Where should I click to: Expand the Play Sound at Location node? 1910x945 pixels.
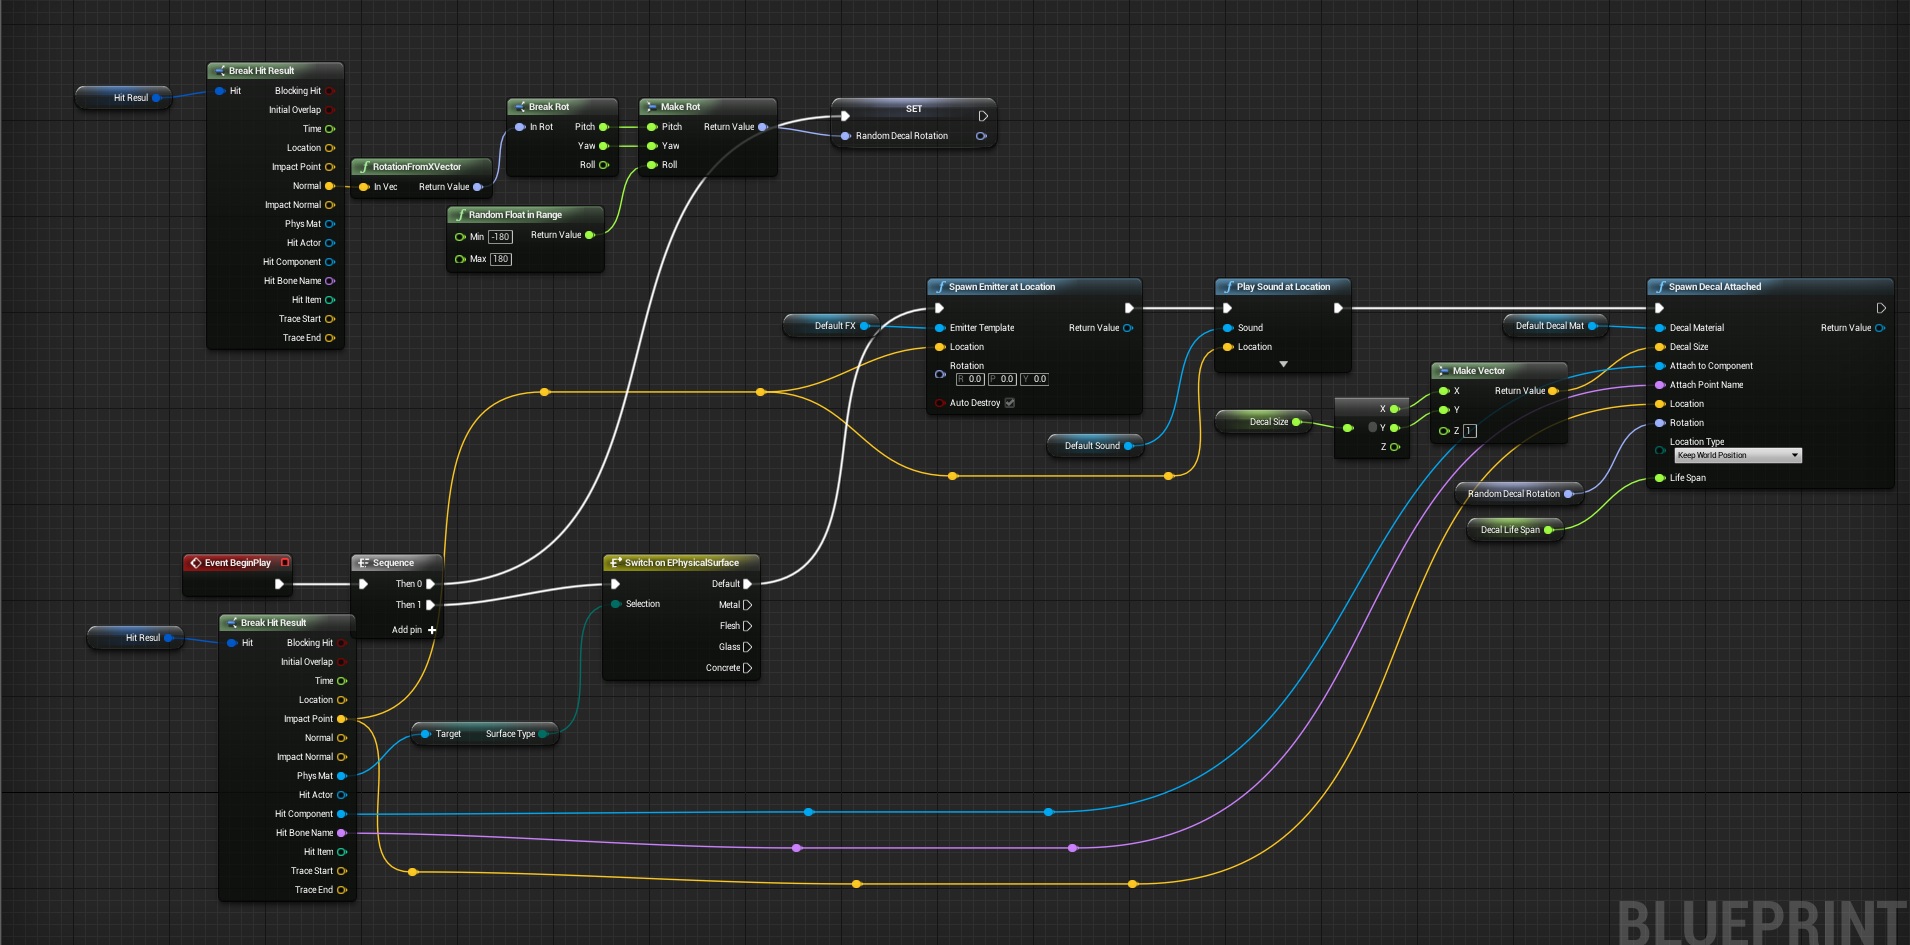point(1283,364)
